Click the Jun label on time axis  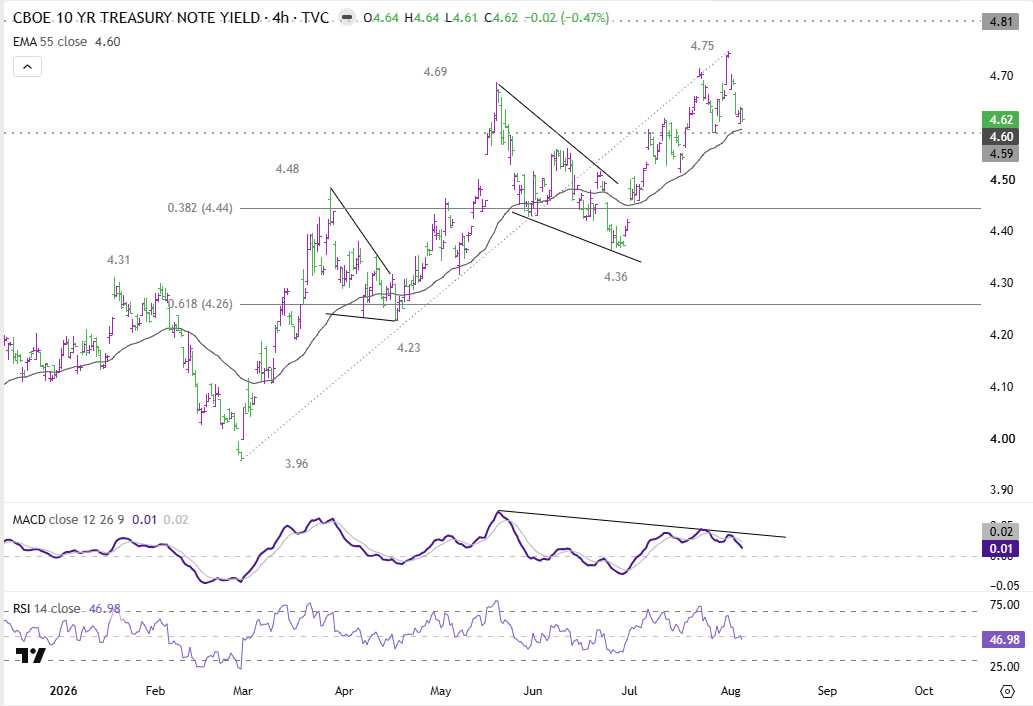click(532, 691)
